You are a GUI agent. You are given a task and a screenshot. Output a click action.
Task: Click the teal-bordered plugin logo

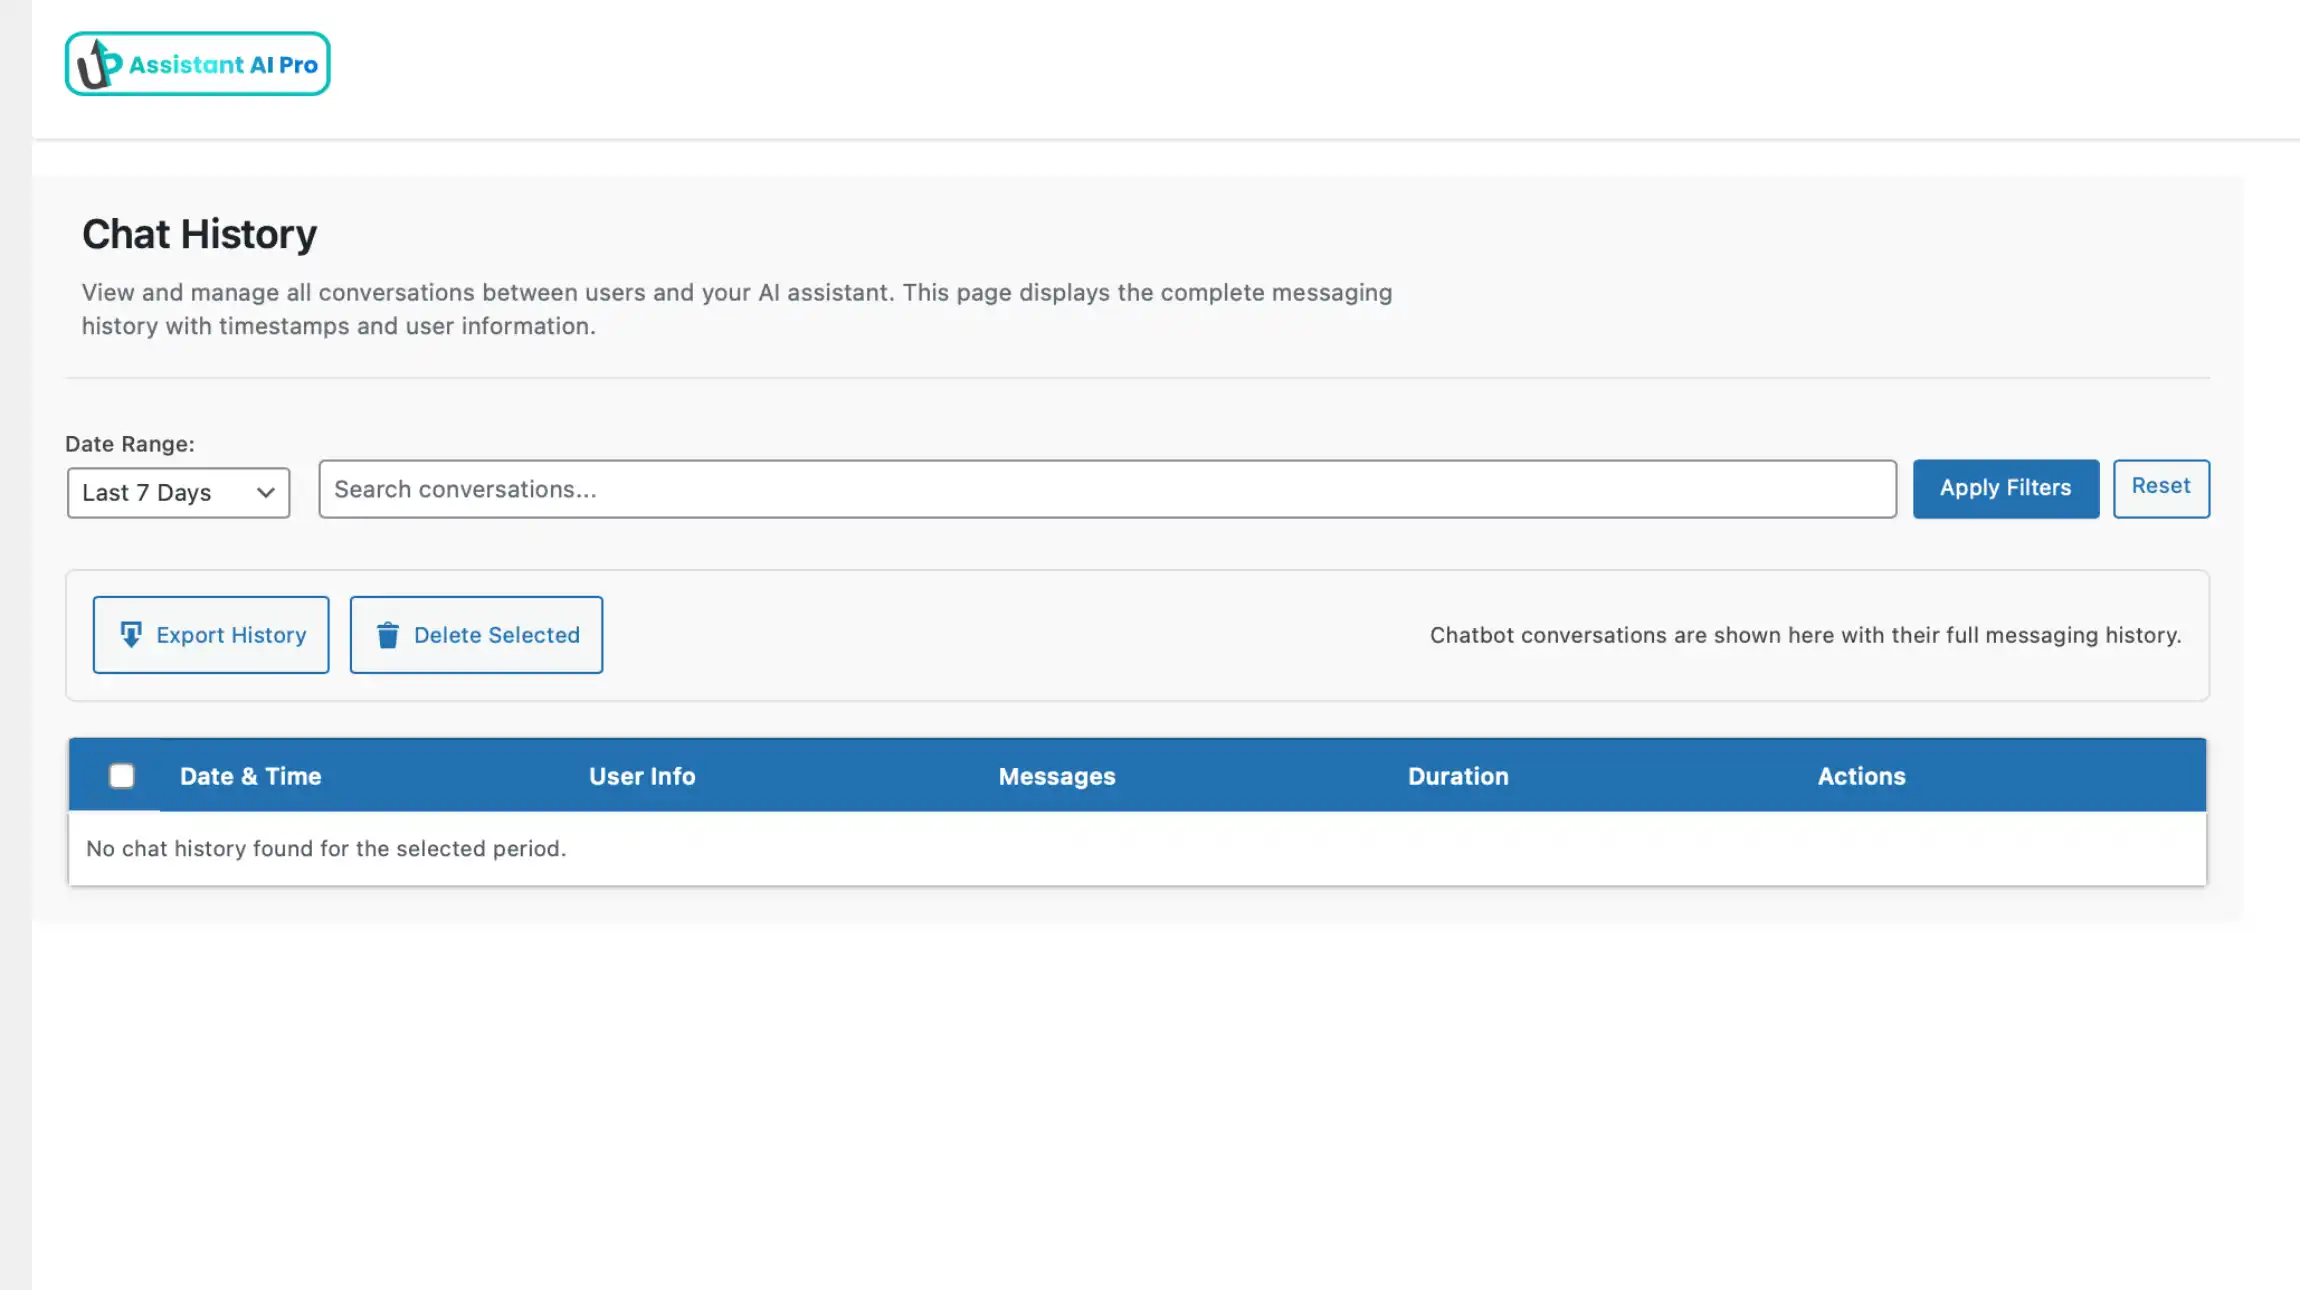(x=196, y=63)
